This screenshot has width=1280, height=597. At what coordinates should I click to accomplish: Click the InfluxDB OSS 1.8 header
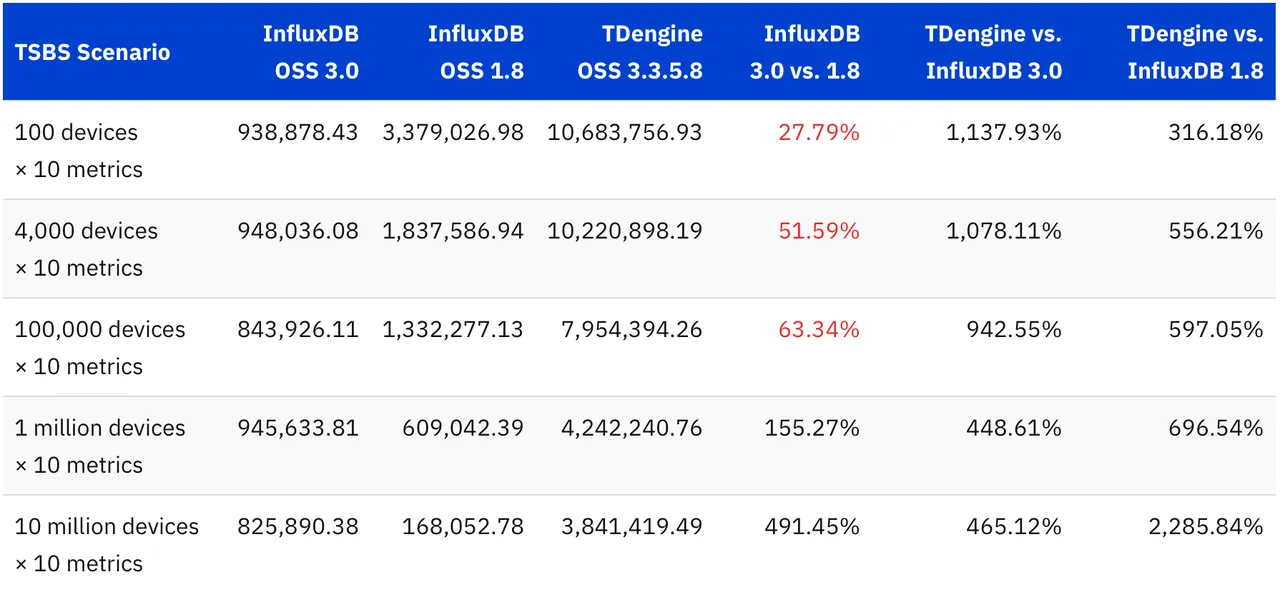[x=475, y=52]
